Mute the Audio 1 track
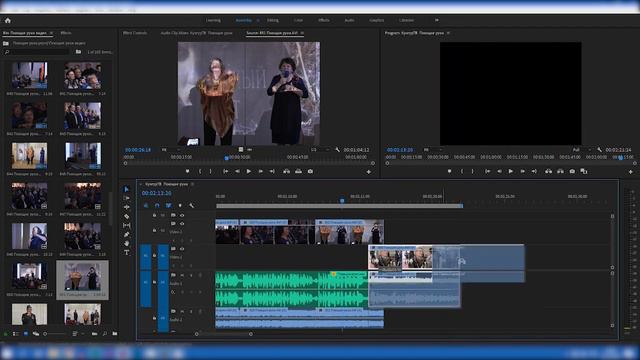The width and height of the screenshot is (640, 360). pos(182,276)
